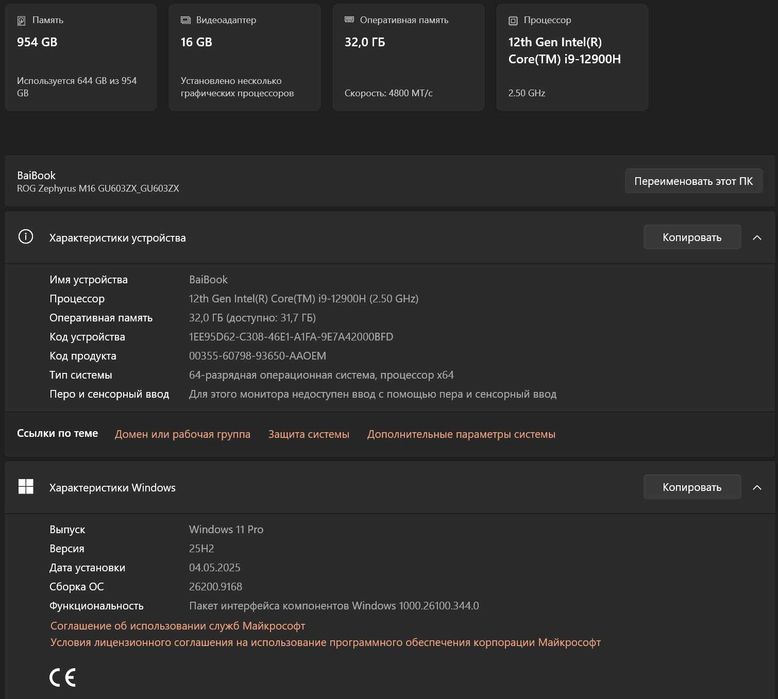The height and width of the screenshot is (699, 778).
Task: Open Защита системы link
Action: 309,434
